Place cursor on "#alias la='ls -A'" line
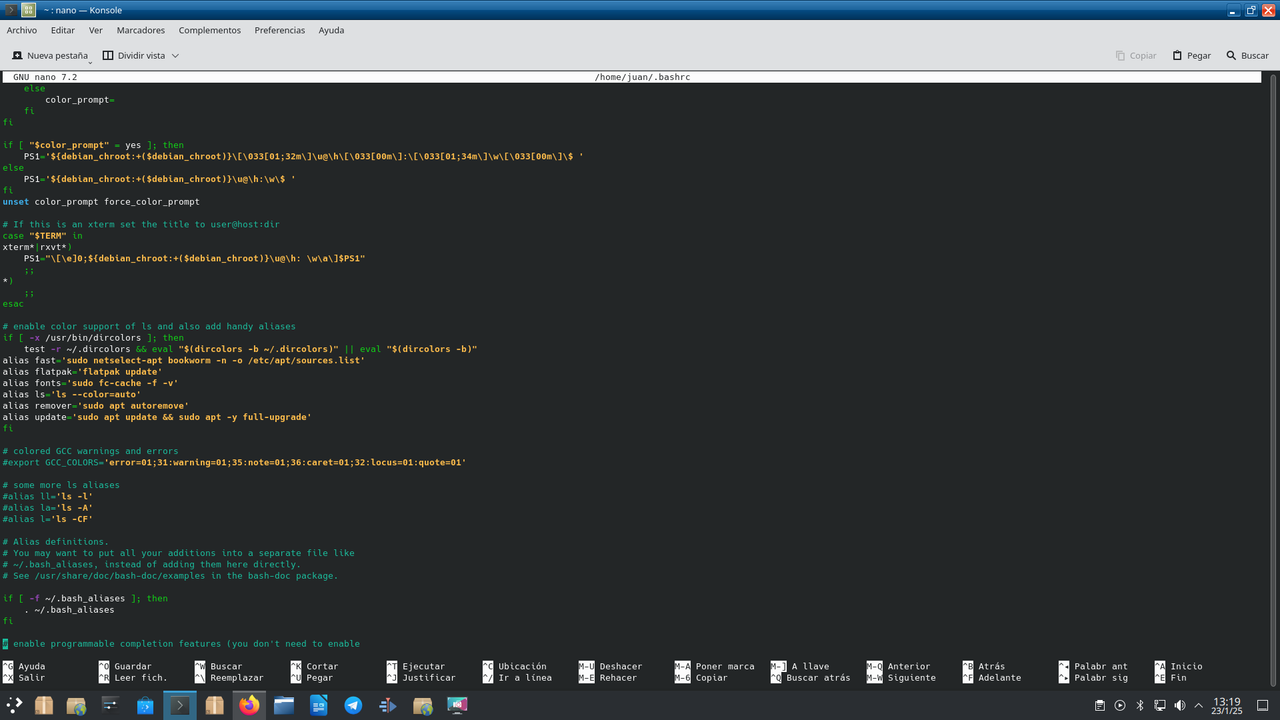The image size is (1280, 720). (x=47, y=508)
